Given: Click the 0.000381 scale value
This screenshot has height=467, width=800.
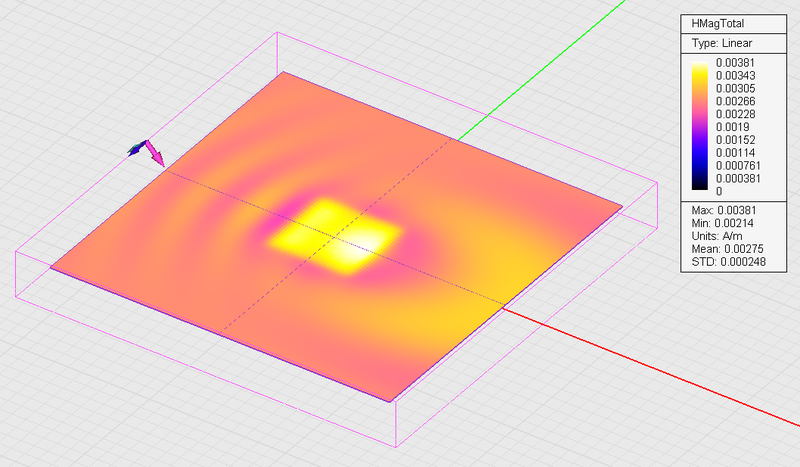Looking at the screenshot, I should [x=738, y=179].
